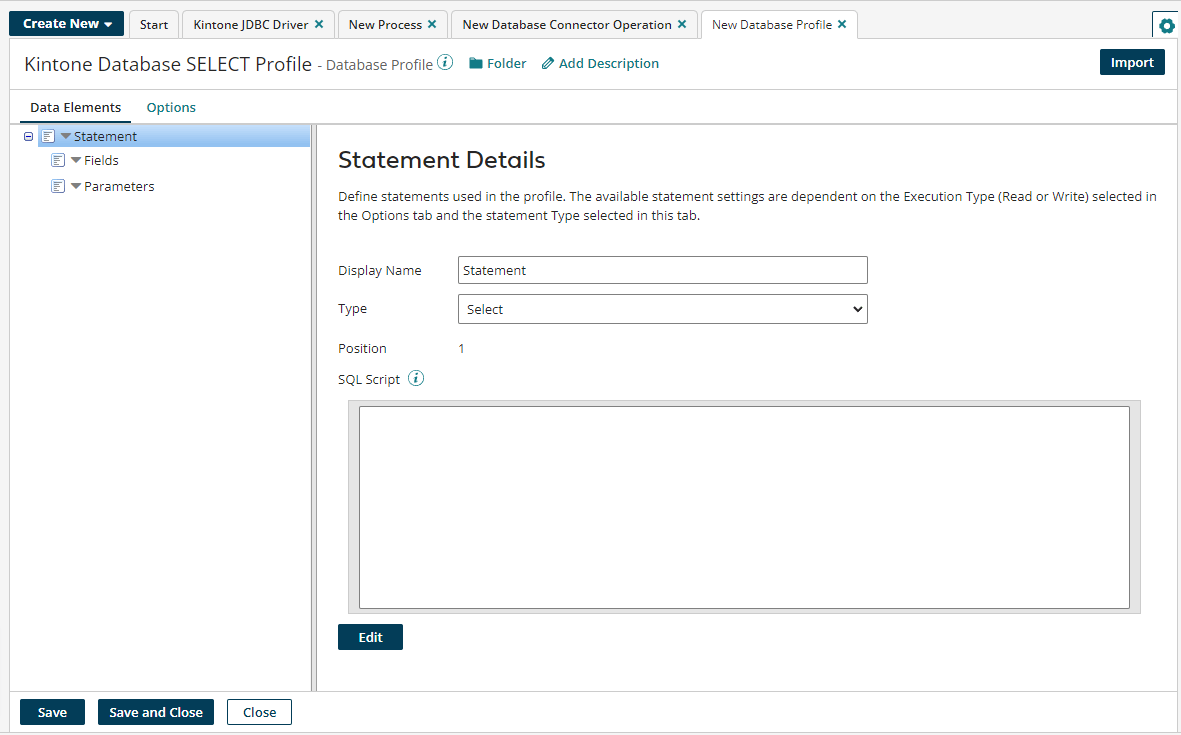This screenshot has height=735, width=1181.
Task: Close the New Process tab
Action: pyautogui.click(x=432, y=24)
